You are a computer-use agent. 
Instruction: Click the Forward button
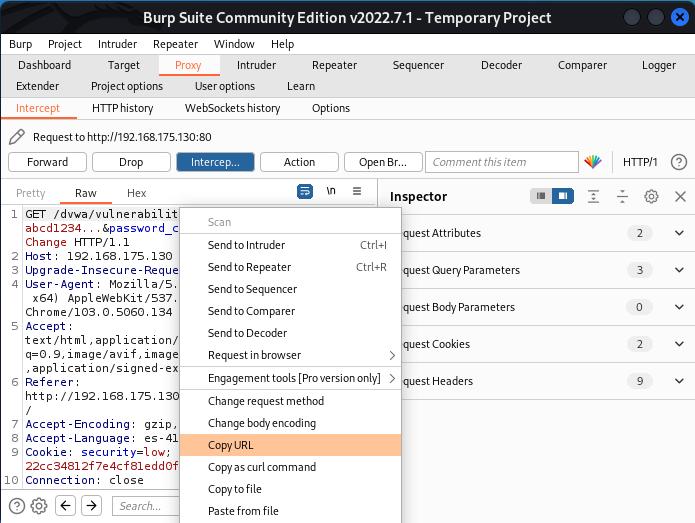[x=47, y=162]
